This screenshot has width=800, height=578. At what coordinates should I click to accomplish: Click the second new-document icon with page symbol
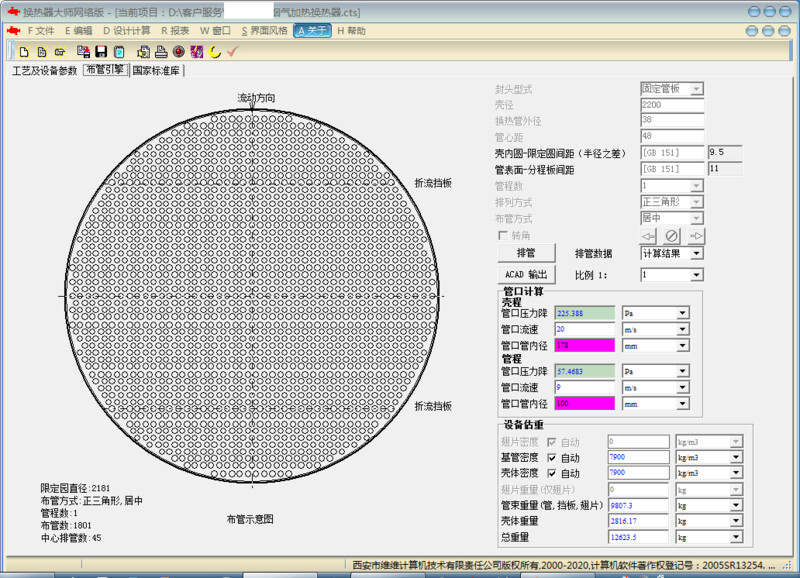click(x=42, y=52)
